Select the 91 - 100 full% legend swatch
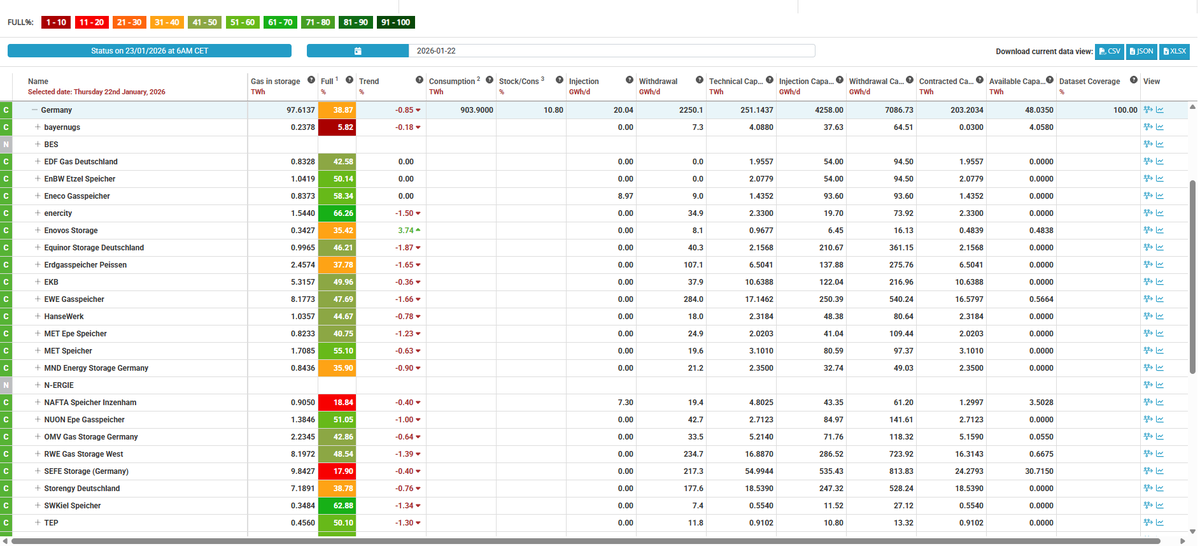This screenshot has height=551, width=1200. click(397, 22)
